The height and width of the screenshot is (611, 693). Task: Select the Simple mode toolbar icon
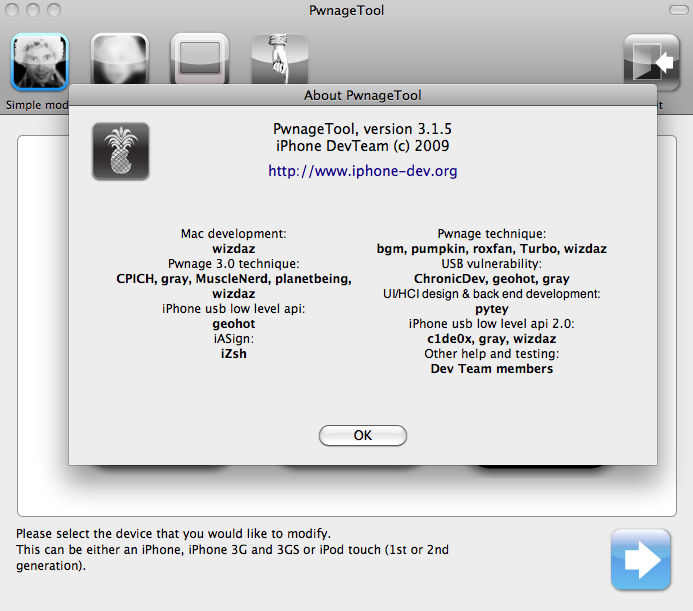tap(40, 61)
